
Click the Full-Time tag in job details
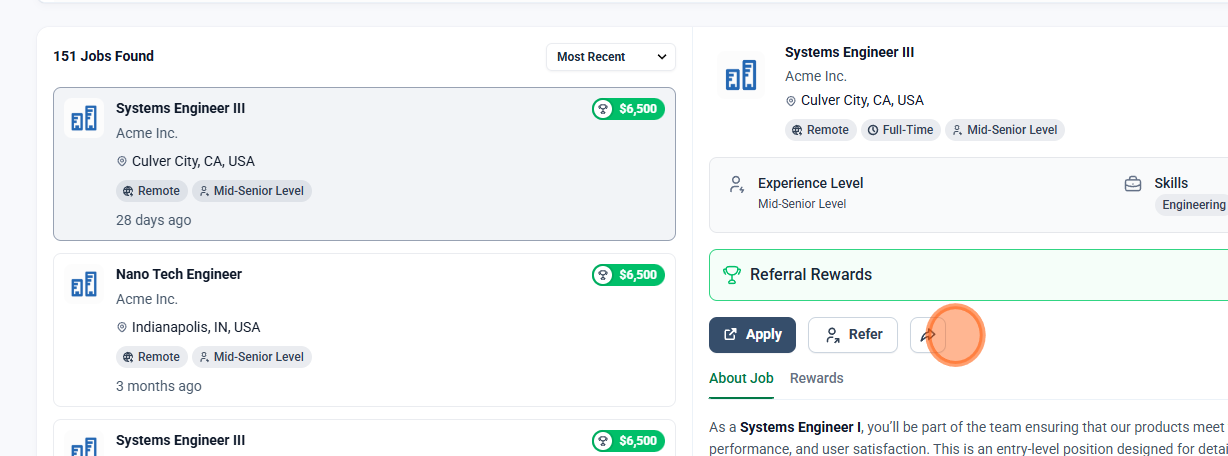(900, 130)
